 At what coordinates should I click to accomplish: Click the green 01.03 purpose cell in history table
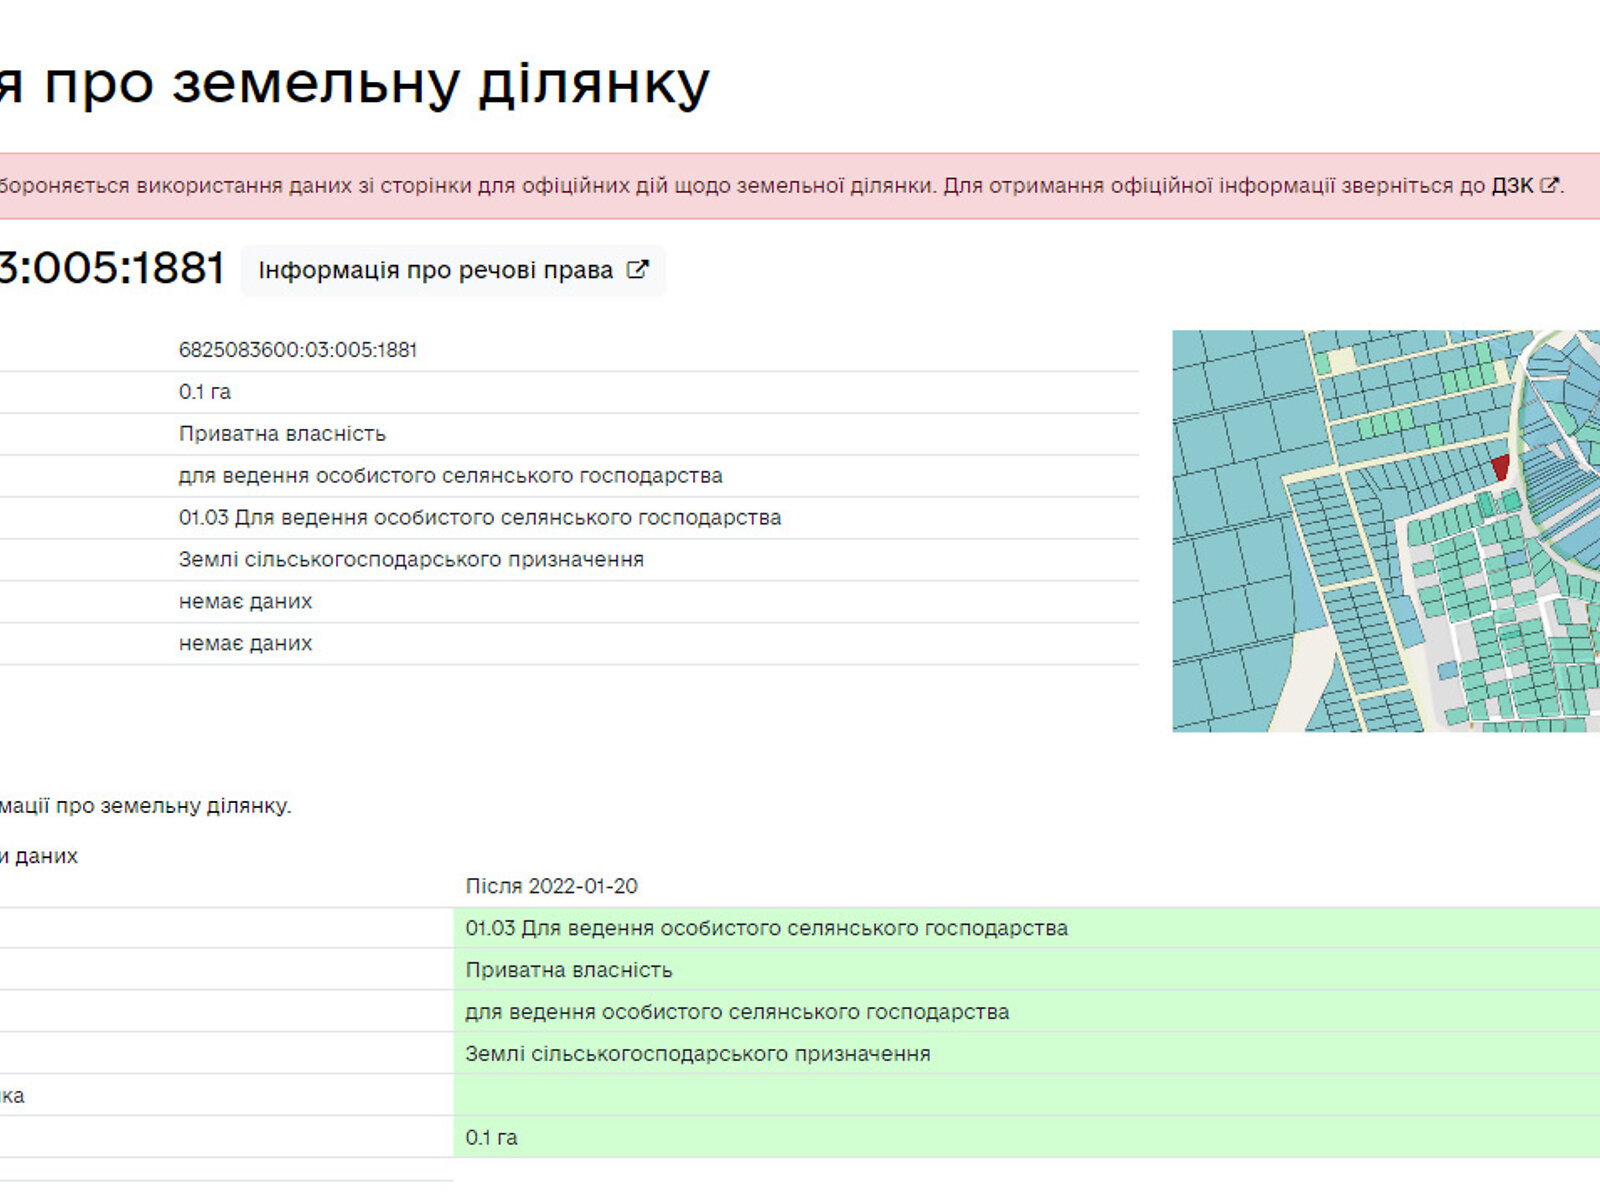coord(1027,928)
